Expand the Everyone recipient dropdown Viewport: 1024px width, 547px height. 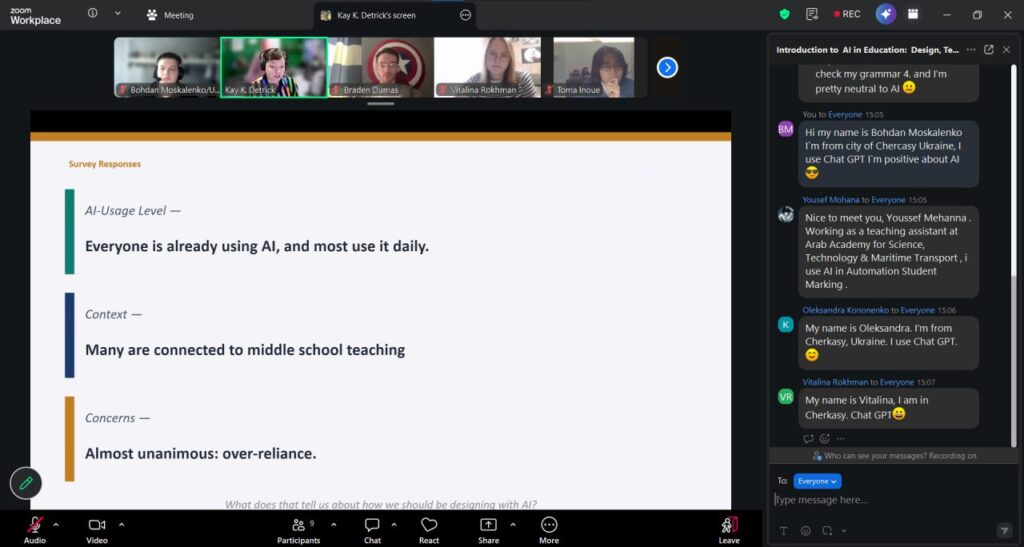coord(817,481)
